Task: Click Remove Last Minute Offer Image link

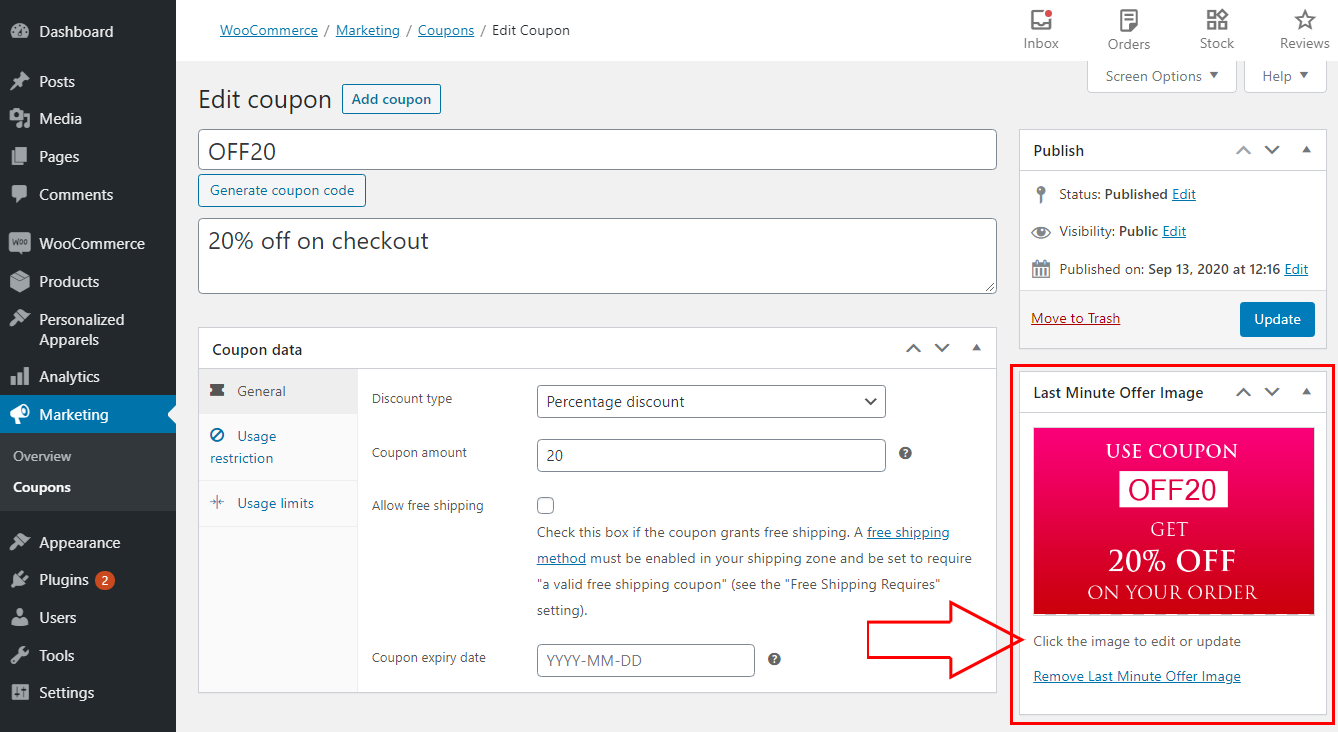Action: coord(1137,676)
